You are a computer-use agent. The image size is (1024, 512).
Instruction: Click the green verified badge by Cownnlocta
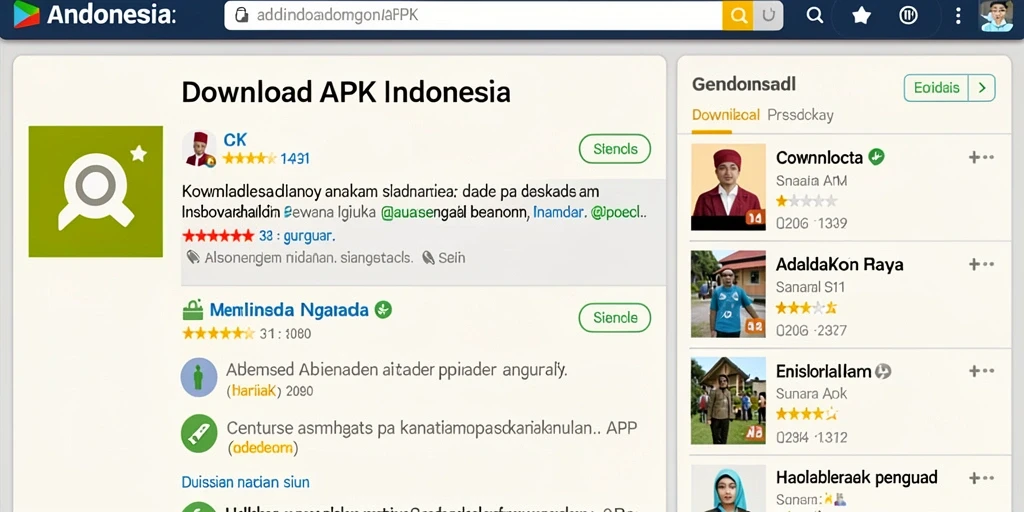pyautogui.click(x=876, y=157)
